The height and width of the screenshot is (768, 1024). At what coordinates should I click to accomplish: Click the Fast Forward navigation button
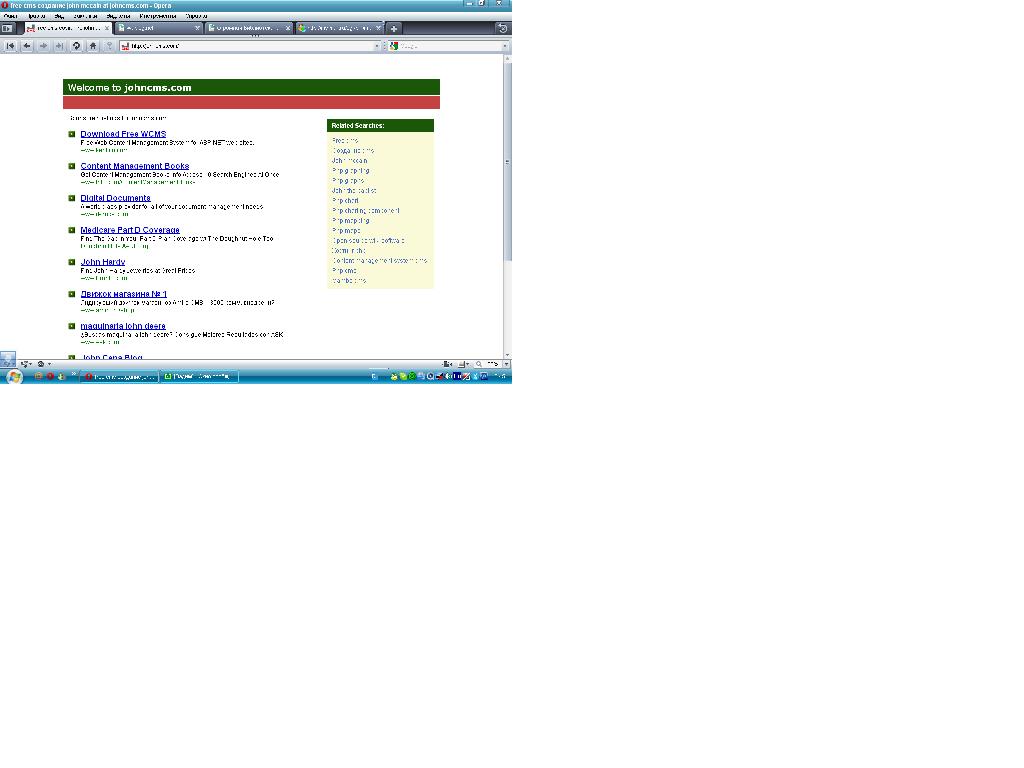[59, 46]
